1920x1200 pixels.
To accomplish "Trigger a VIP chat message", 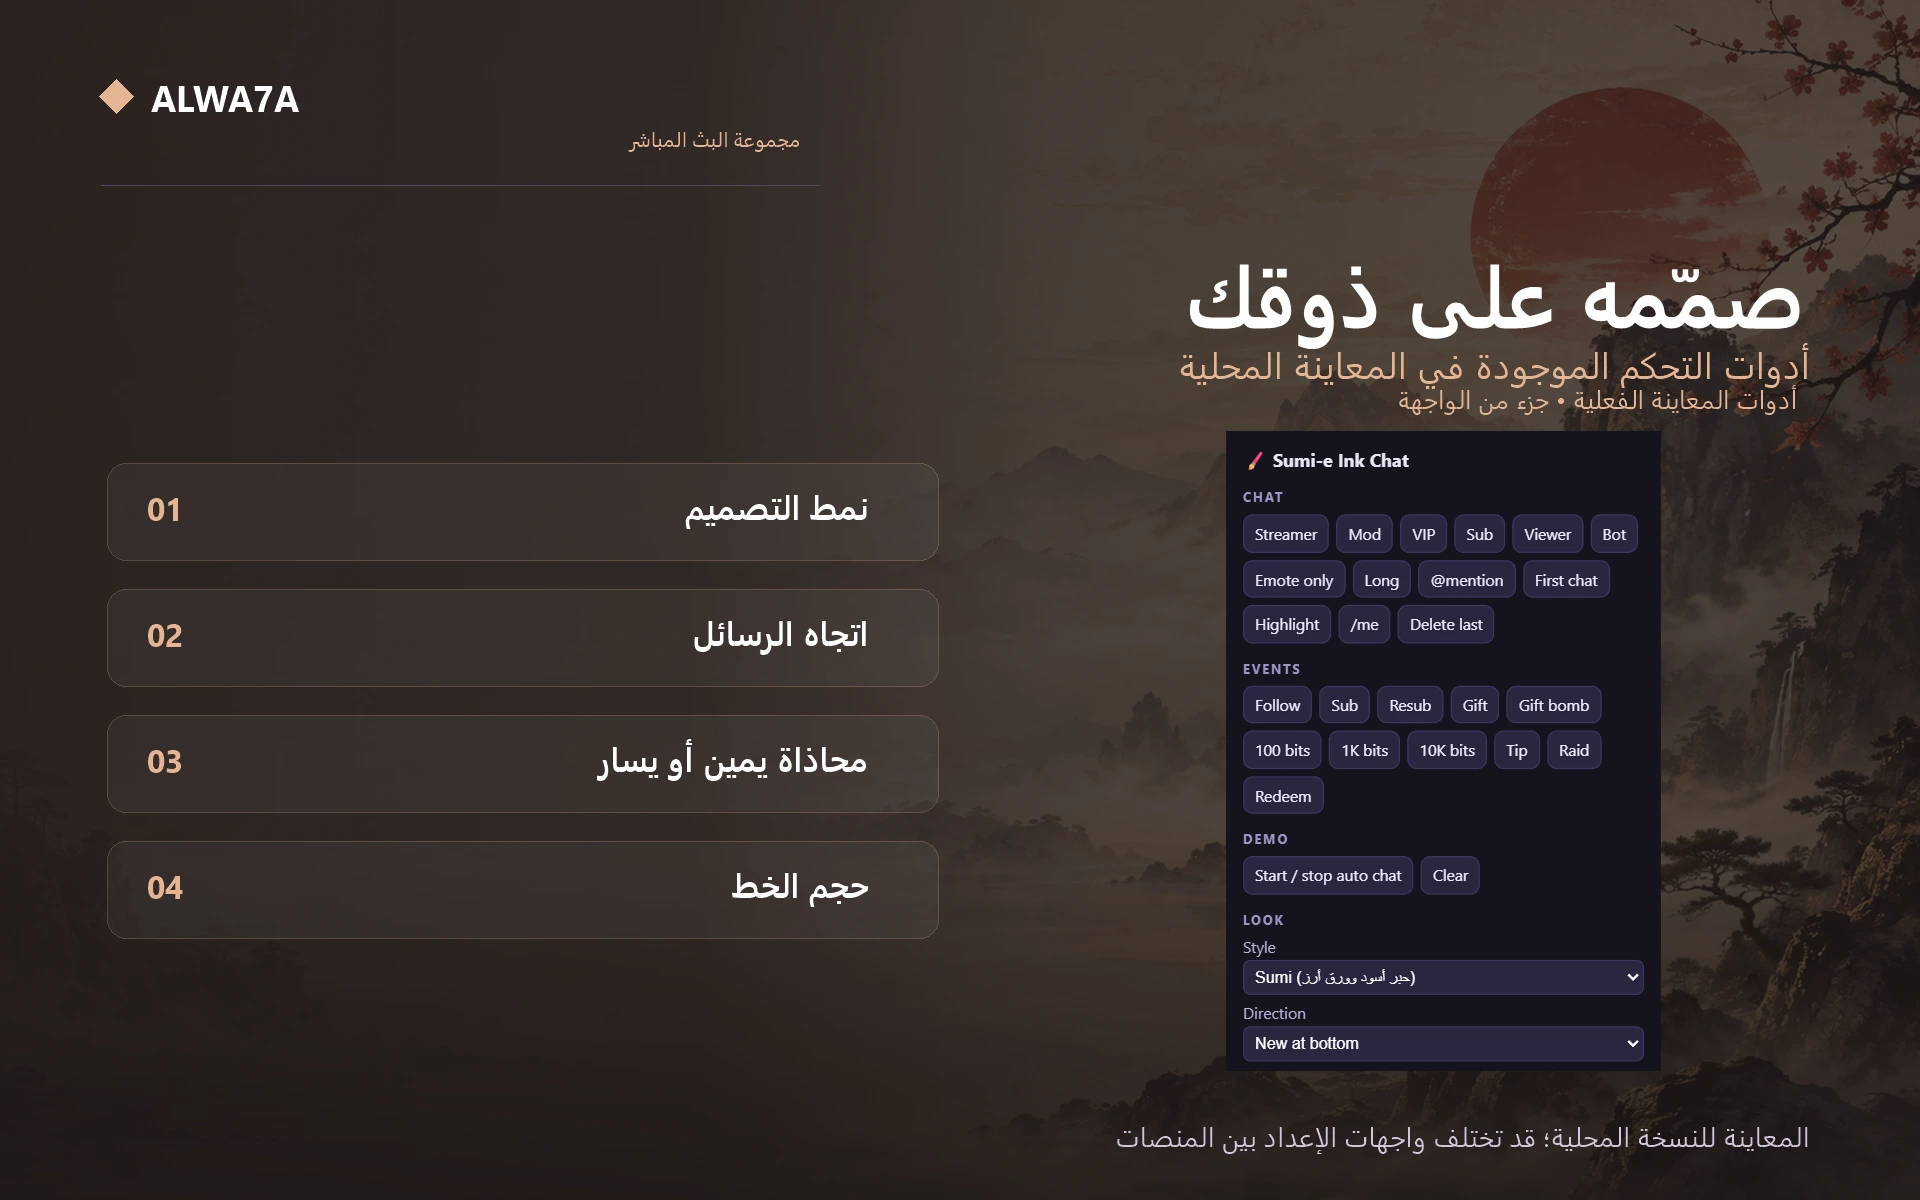I will coord(1423,534).
